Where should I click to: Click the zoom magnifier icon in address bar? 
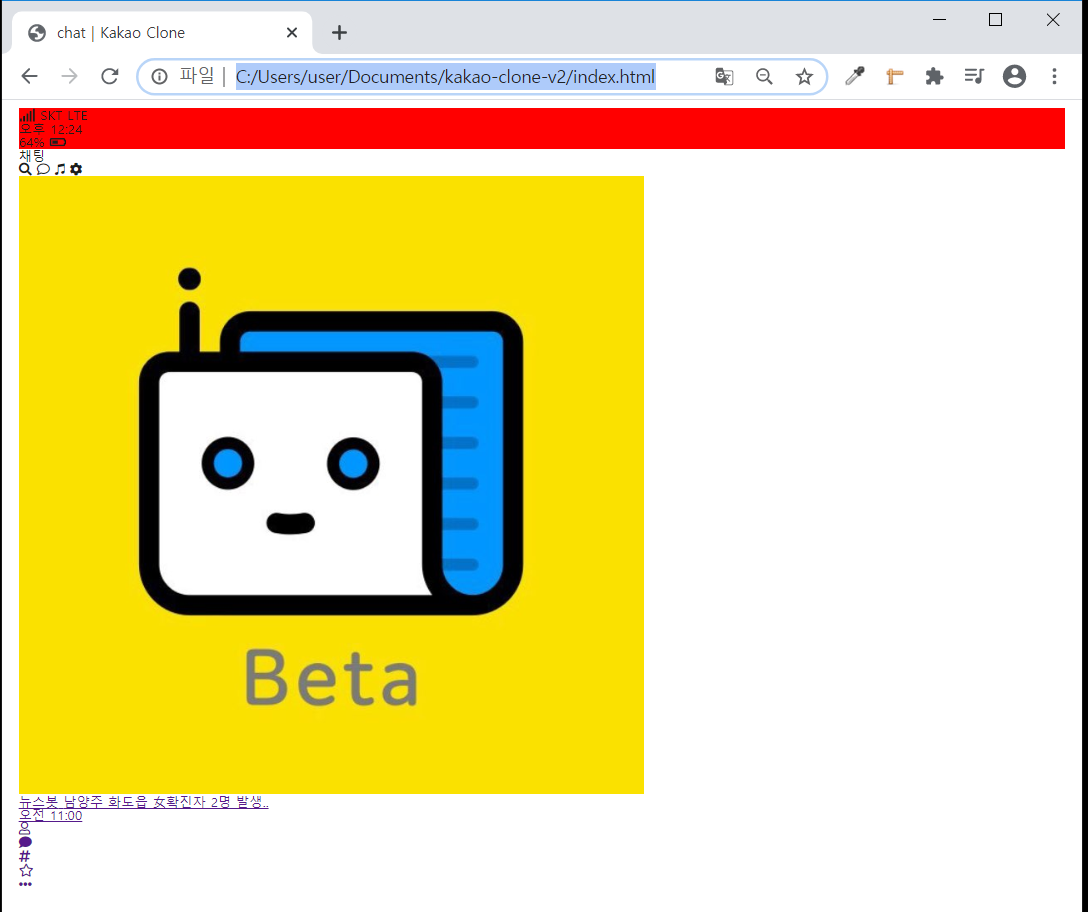tap(764, 76)
